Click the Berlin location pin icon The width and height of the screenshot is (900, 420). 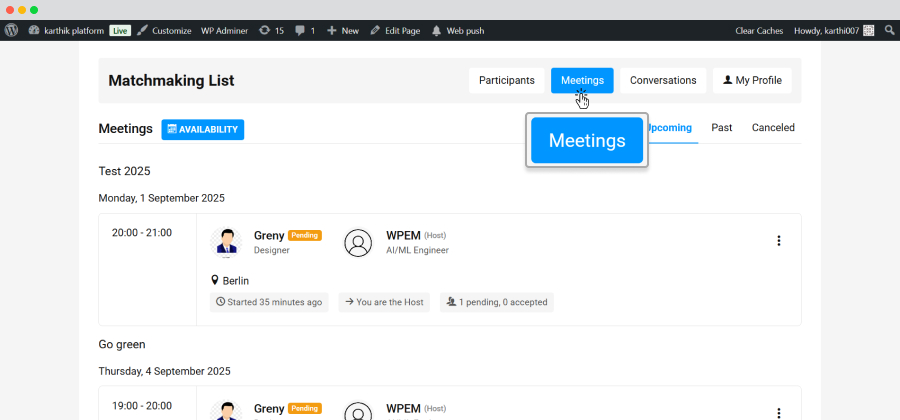(x=215, y=281)
